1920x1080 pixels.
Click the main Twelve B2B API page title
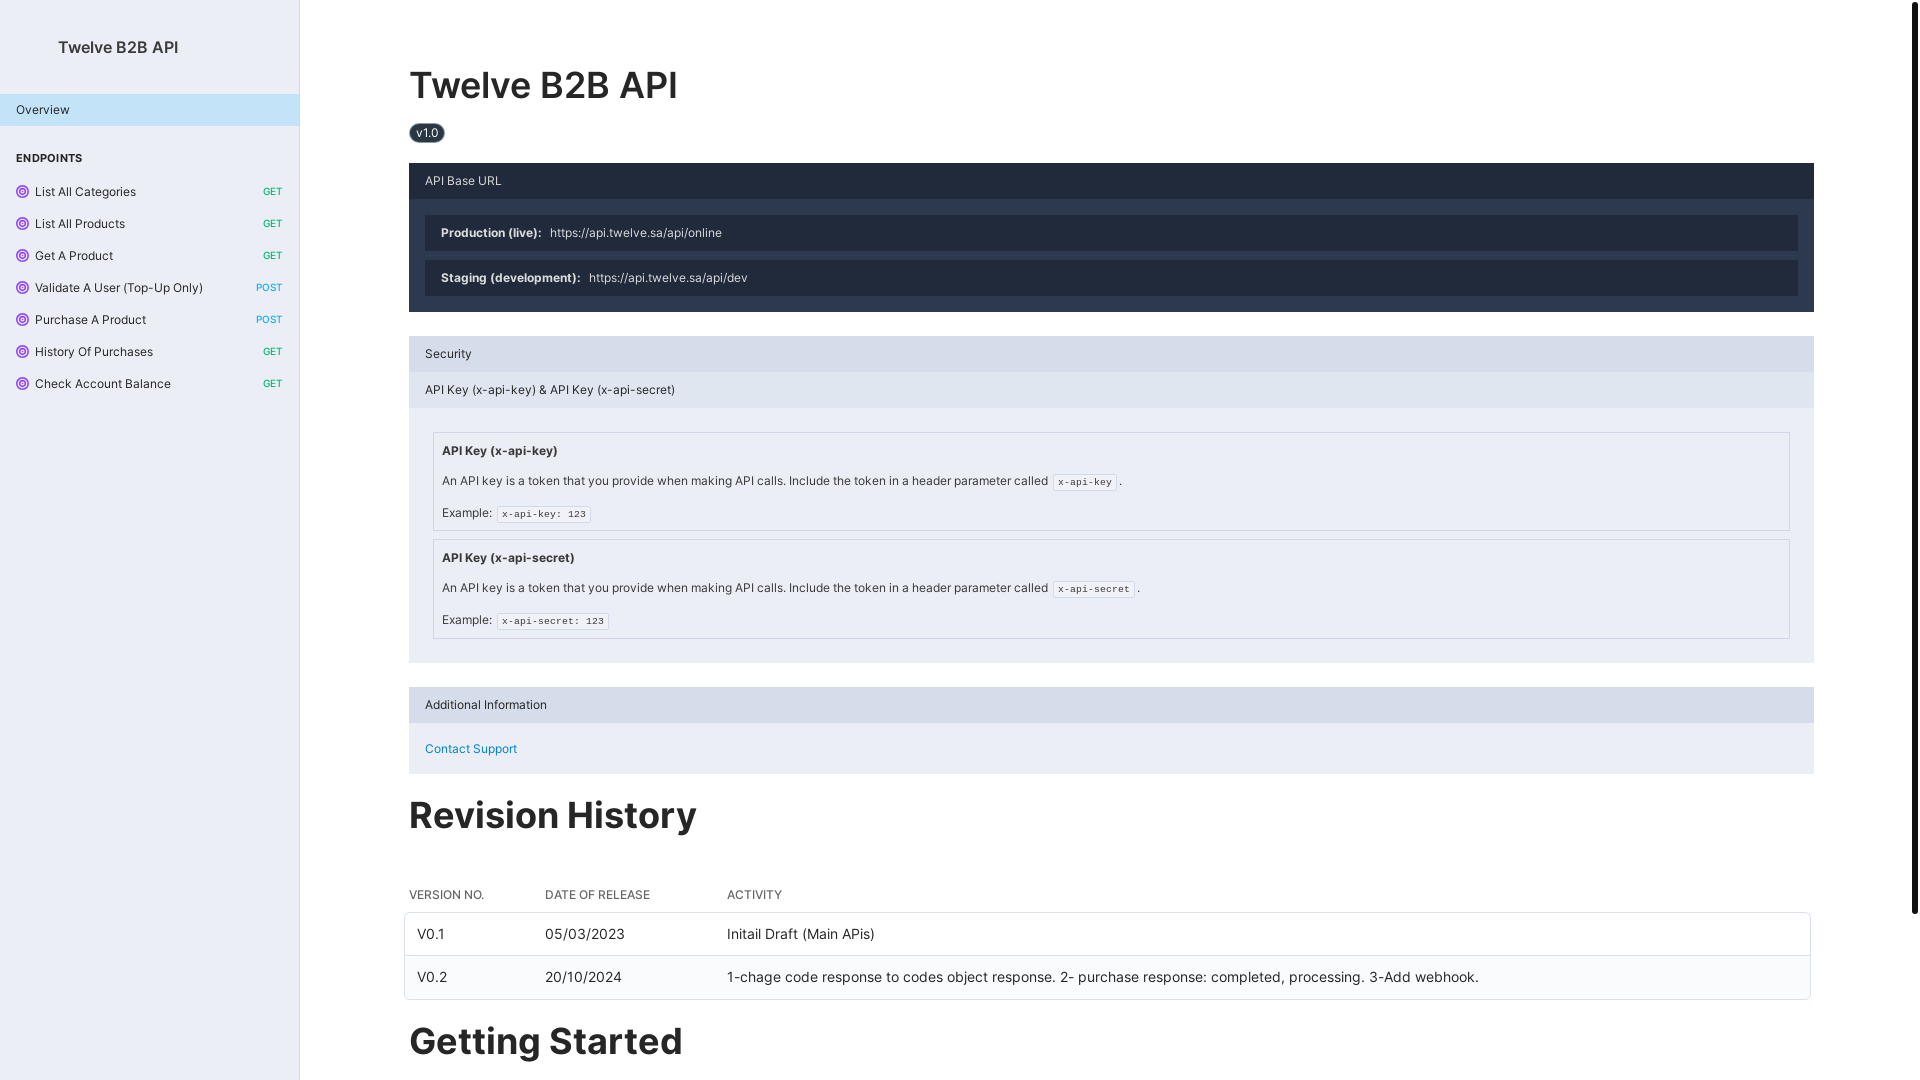(543, 85)
